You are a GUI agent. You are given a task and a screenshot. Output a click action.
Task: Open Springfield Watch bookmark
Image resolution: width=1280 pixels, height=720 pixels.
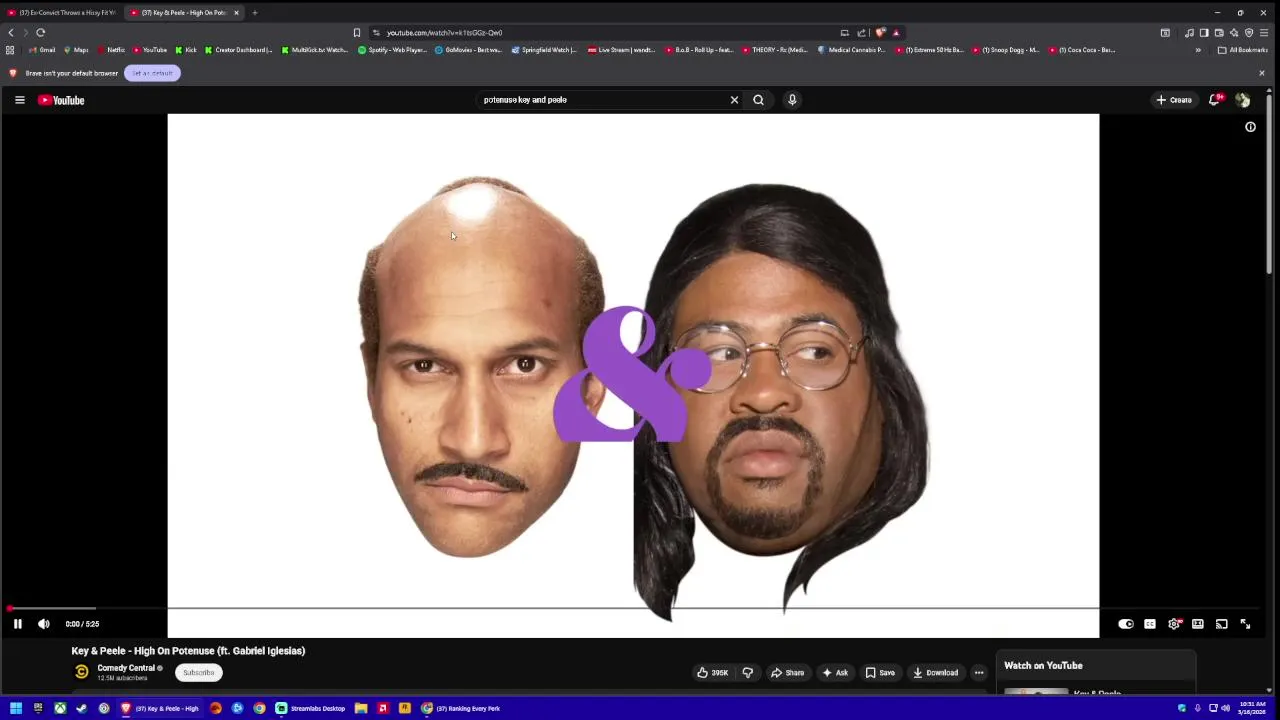tap(545, 50)
